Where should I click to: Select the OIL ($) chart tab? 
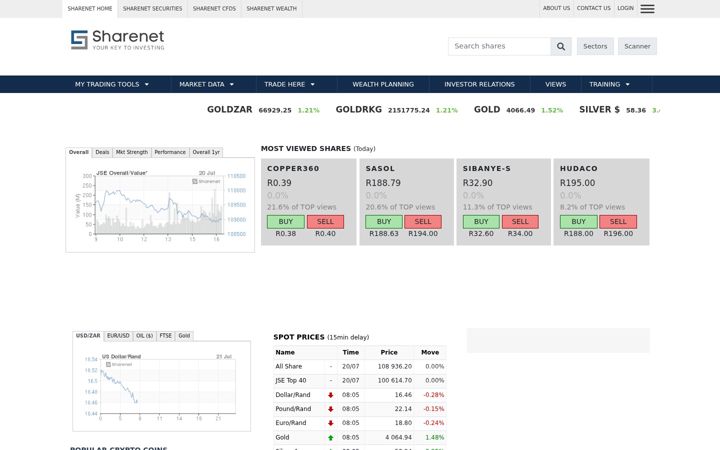pyautogui.click(x=145, y=336)
